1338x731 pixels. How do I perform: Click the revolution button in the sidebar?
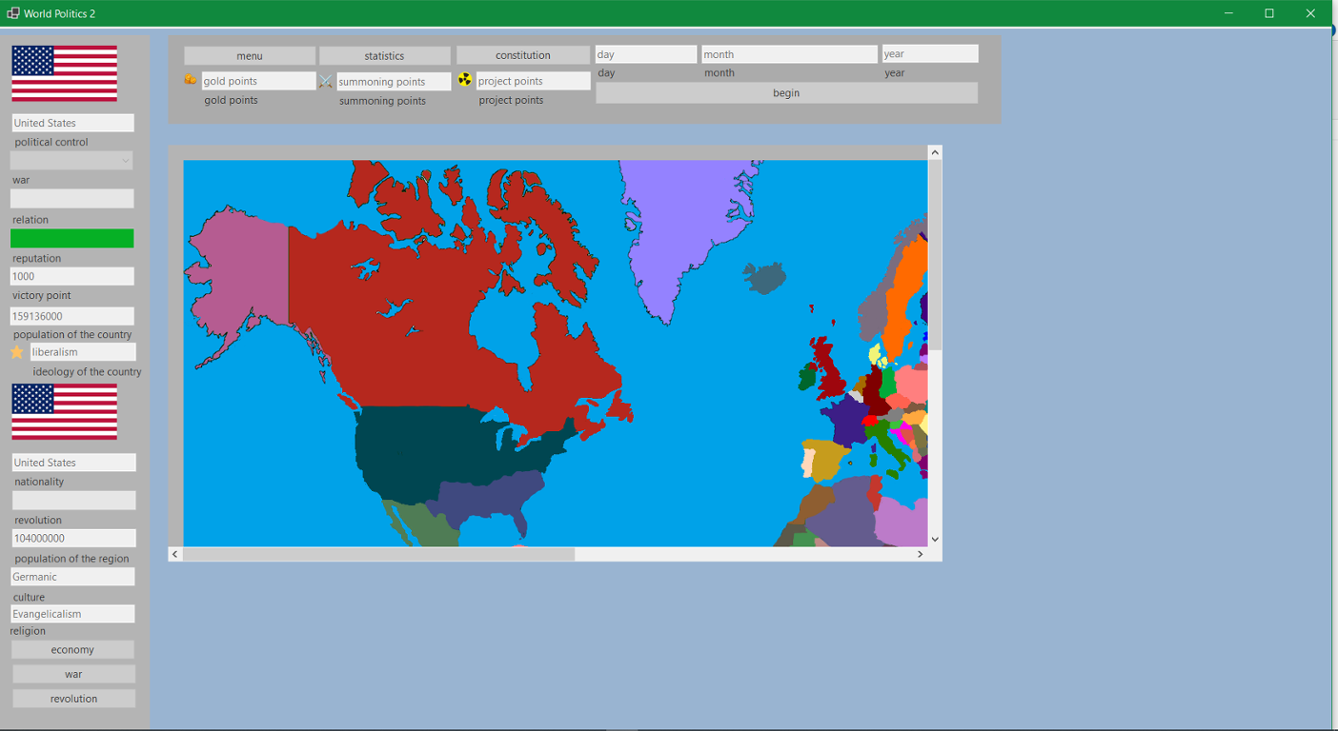pyautogui.click(x=72, y=698)
